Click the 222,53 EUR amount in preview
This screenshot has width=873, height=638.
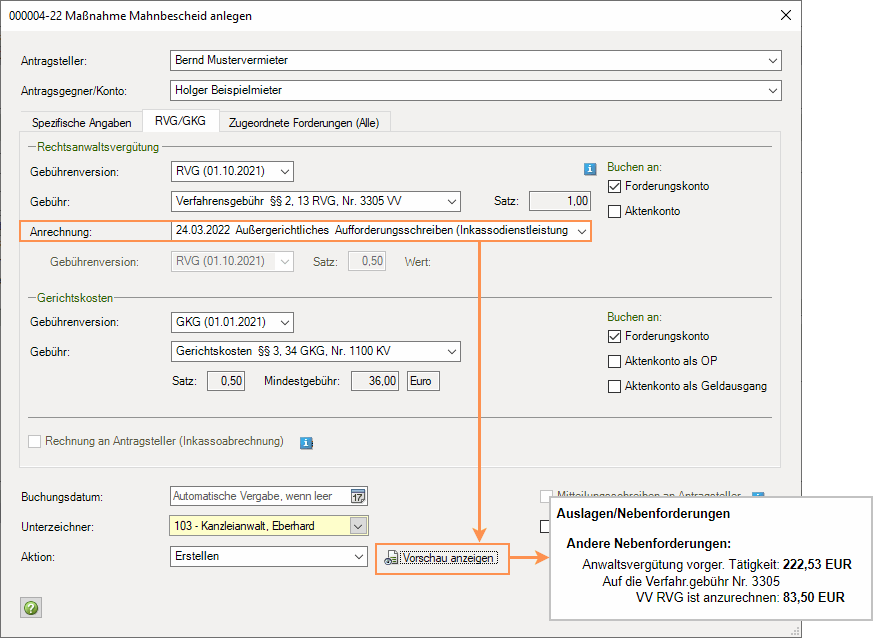tap(817, 565)
